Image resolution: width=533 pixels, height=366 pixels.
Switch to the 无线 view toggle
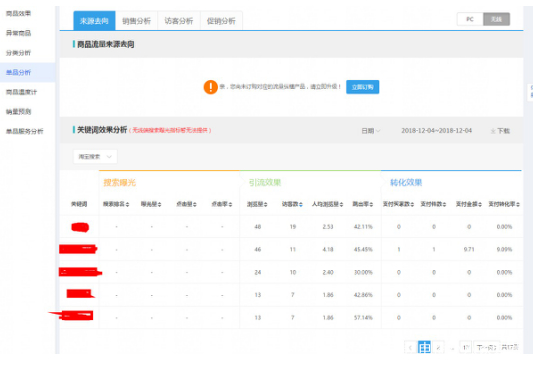pos(496,19)
